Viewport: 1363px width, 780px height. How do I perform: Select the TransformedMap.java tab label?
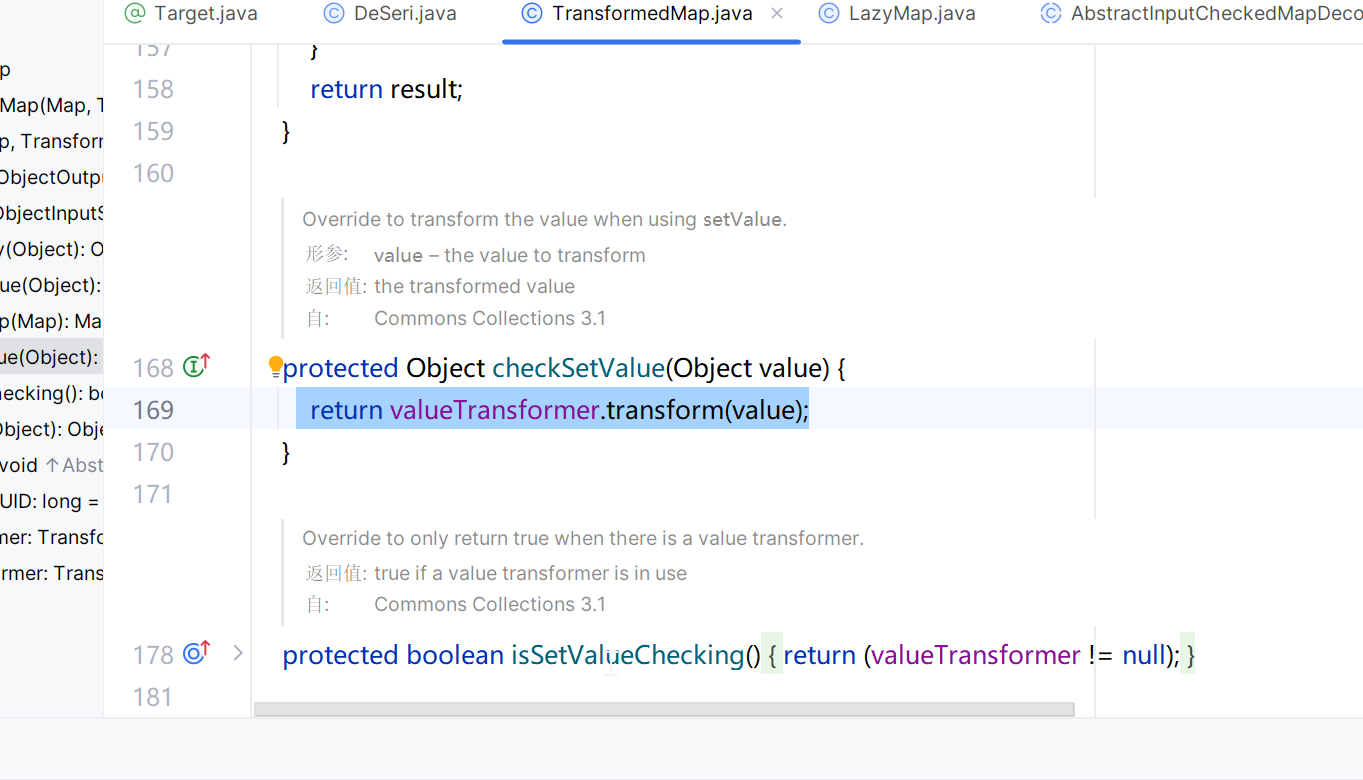(x=651, y=14)
